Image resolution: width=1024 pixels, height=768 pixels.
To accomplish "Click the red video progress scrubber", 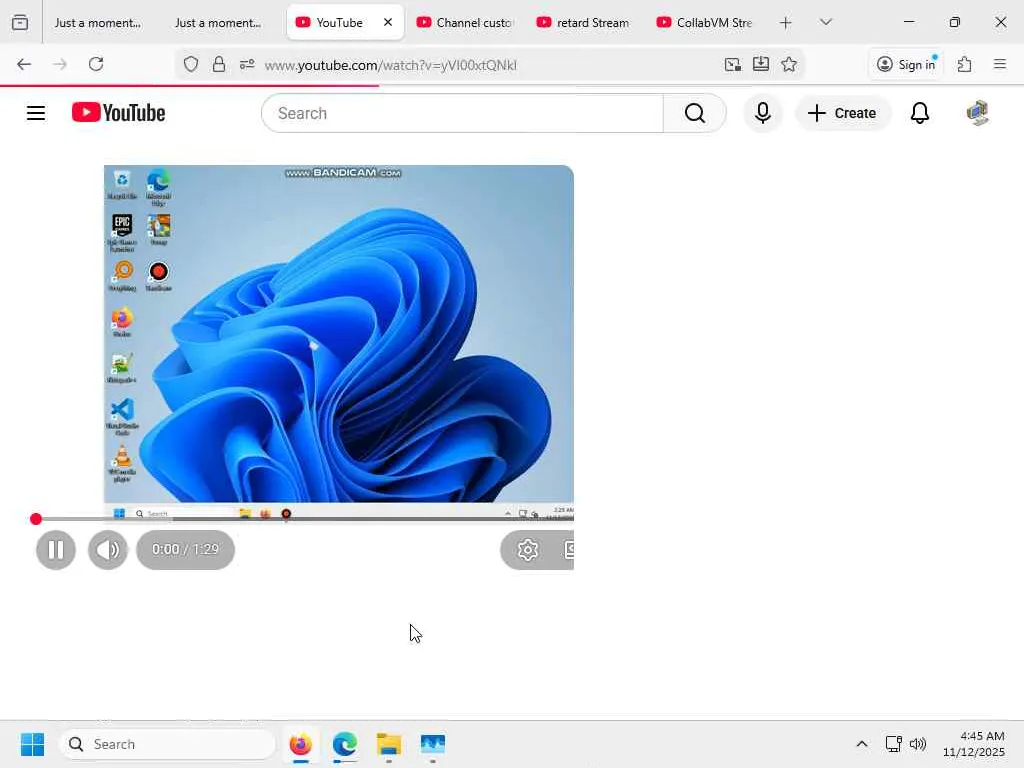I will click(x=36, y=519).
